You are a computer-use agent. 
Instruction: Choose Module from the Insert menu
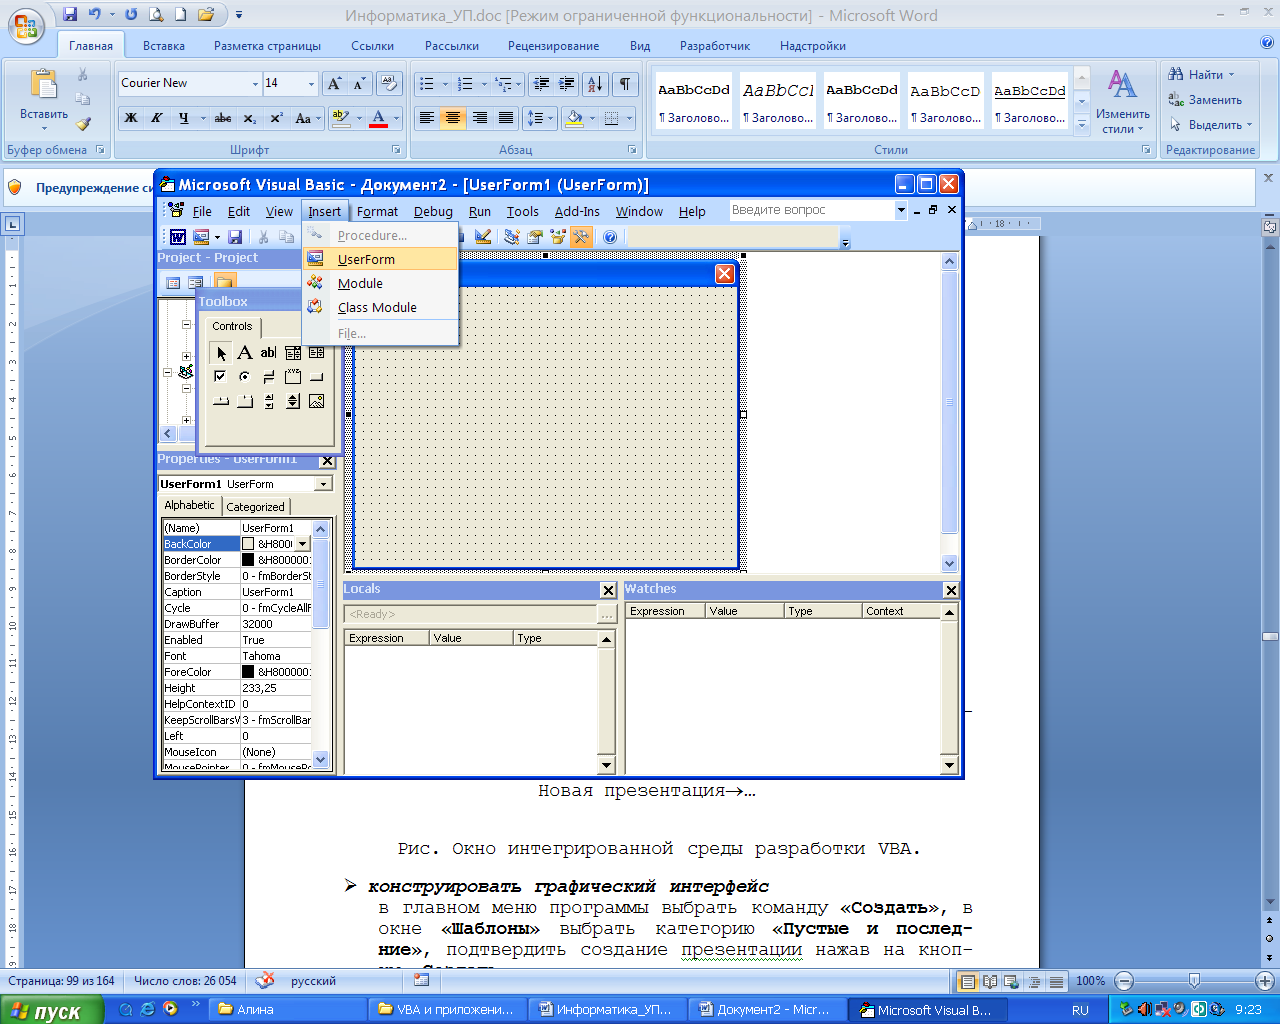click(x=380, y=283)
